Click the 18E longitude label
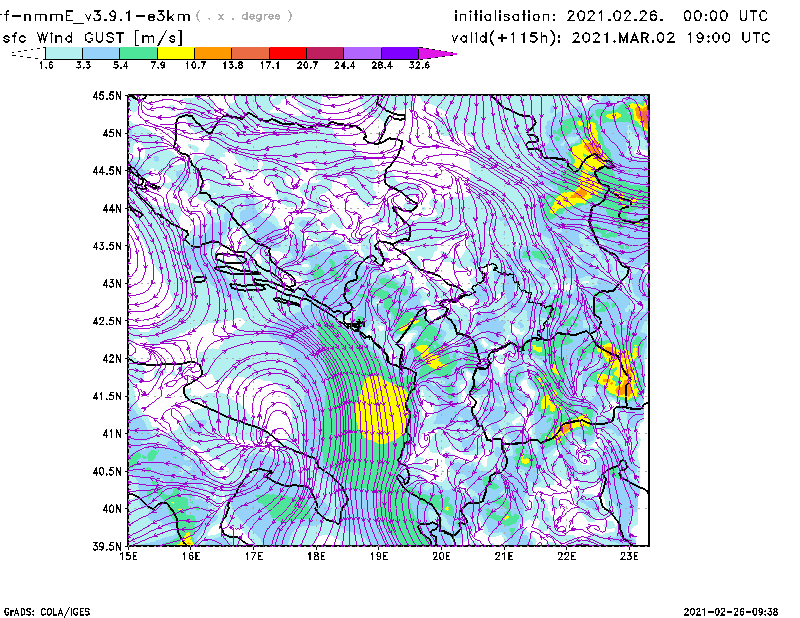 coord(316,556)
